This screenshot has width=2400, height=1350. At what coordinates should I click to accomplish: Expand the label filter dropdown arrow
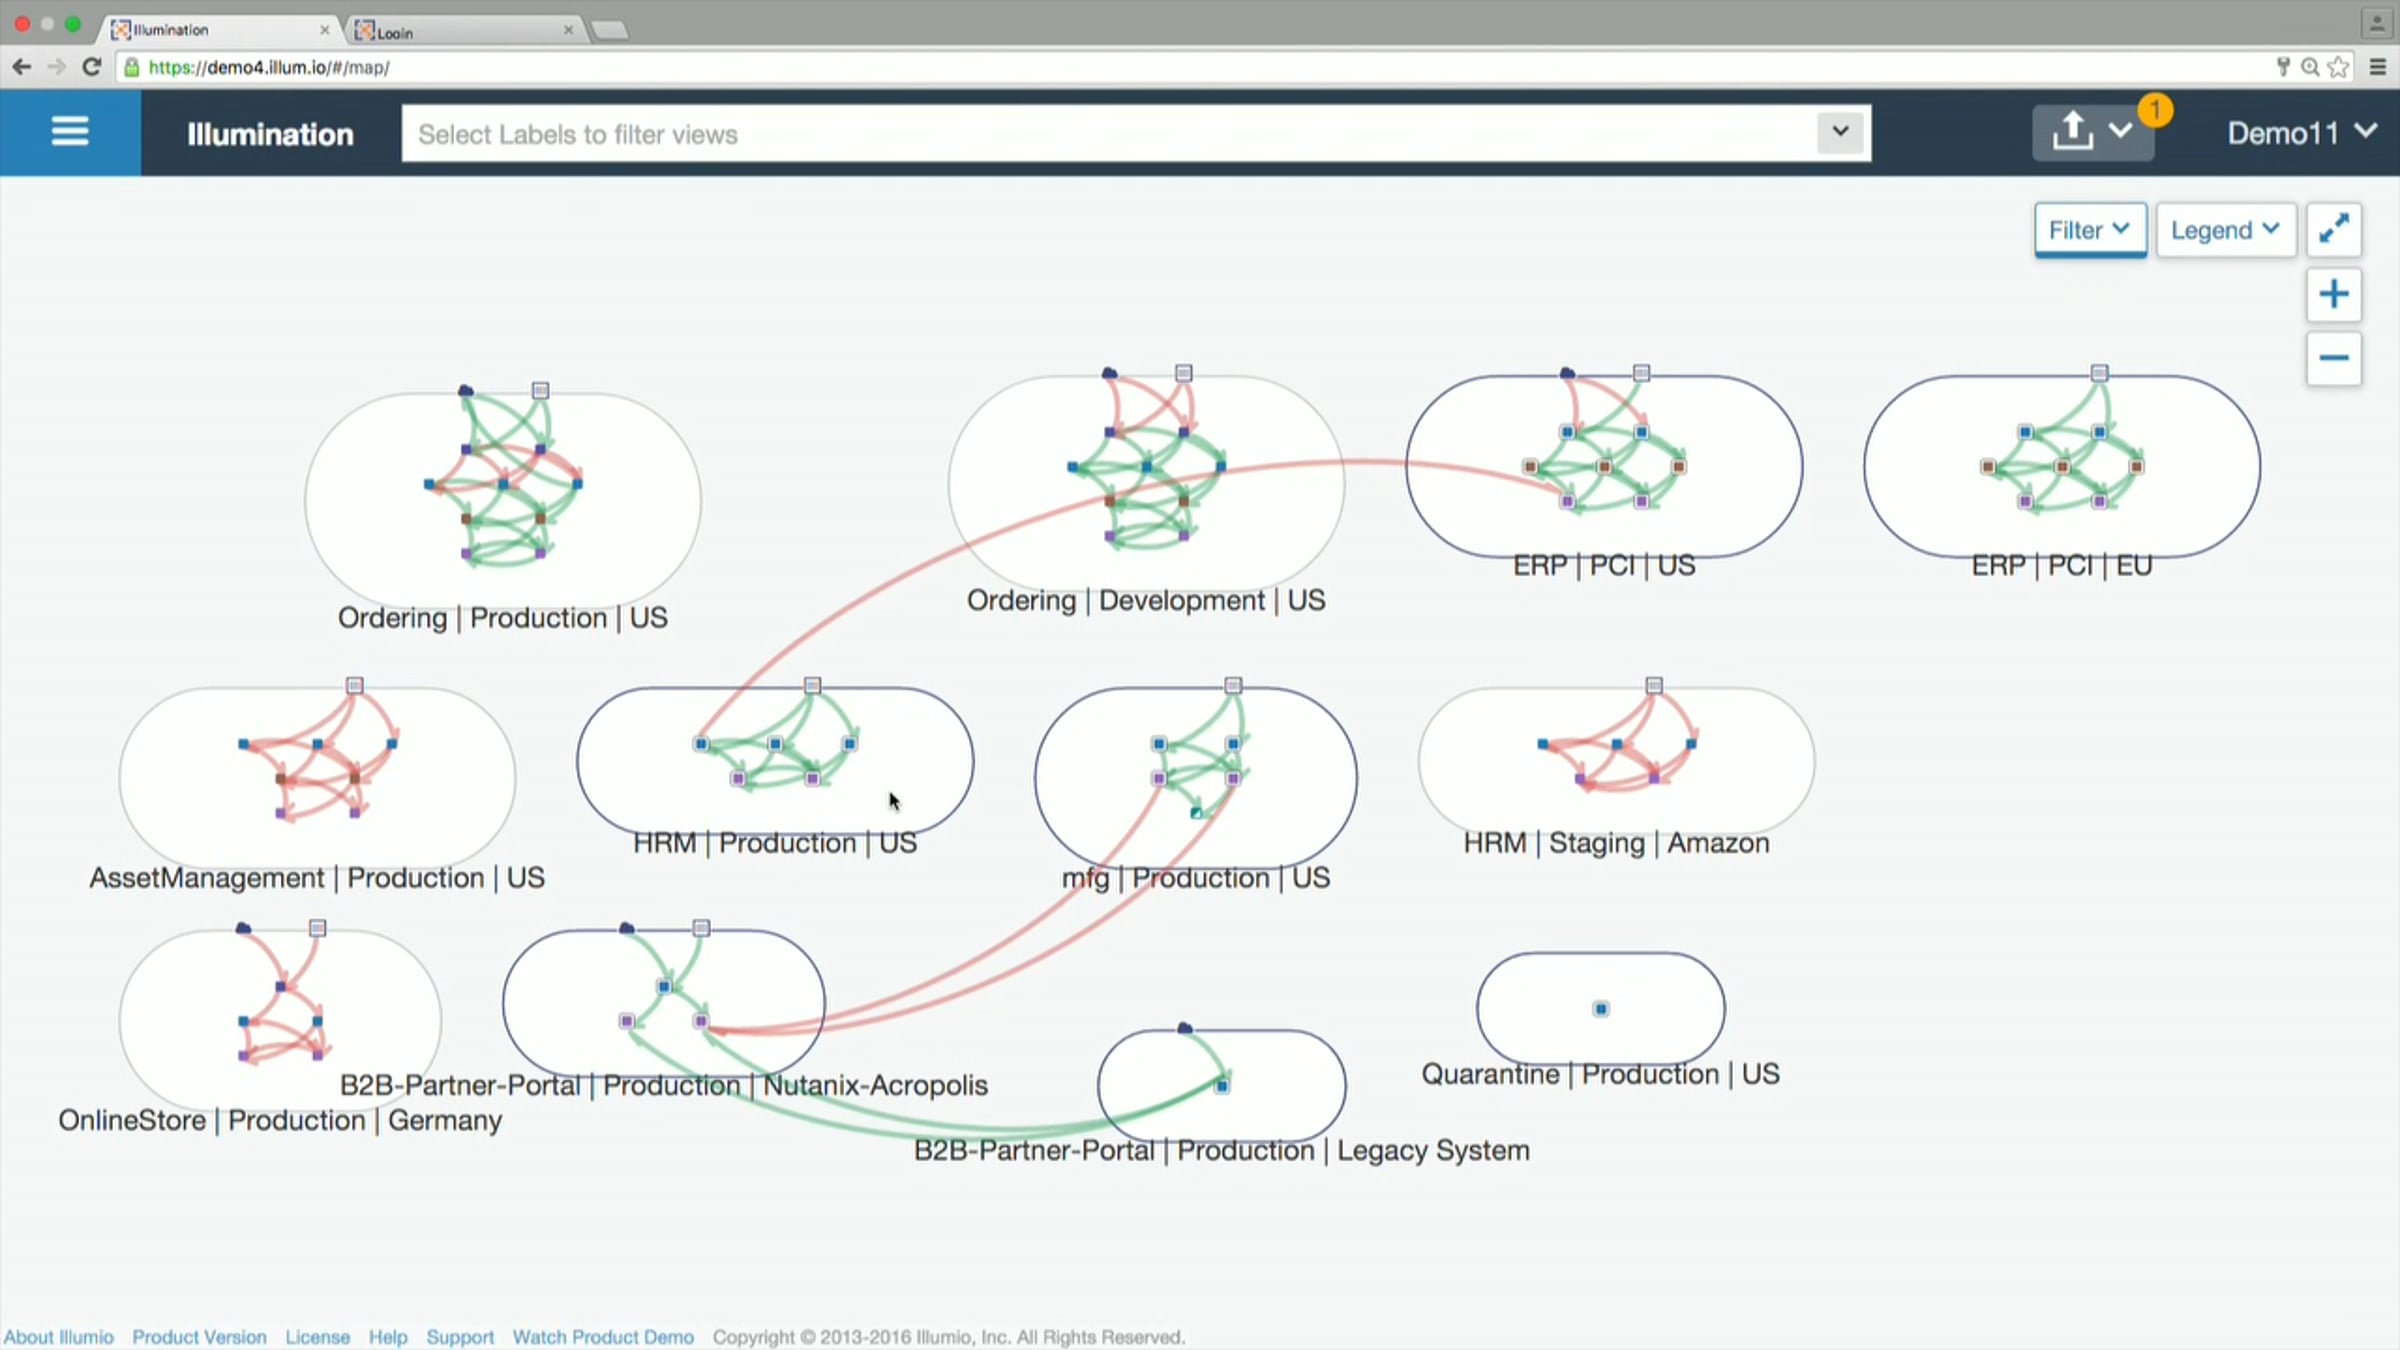click(x=1840, y=132)
